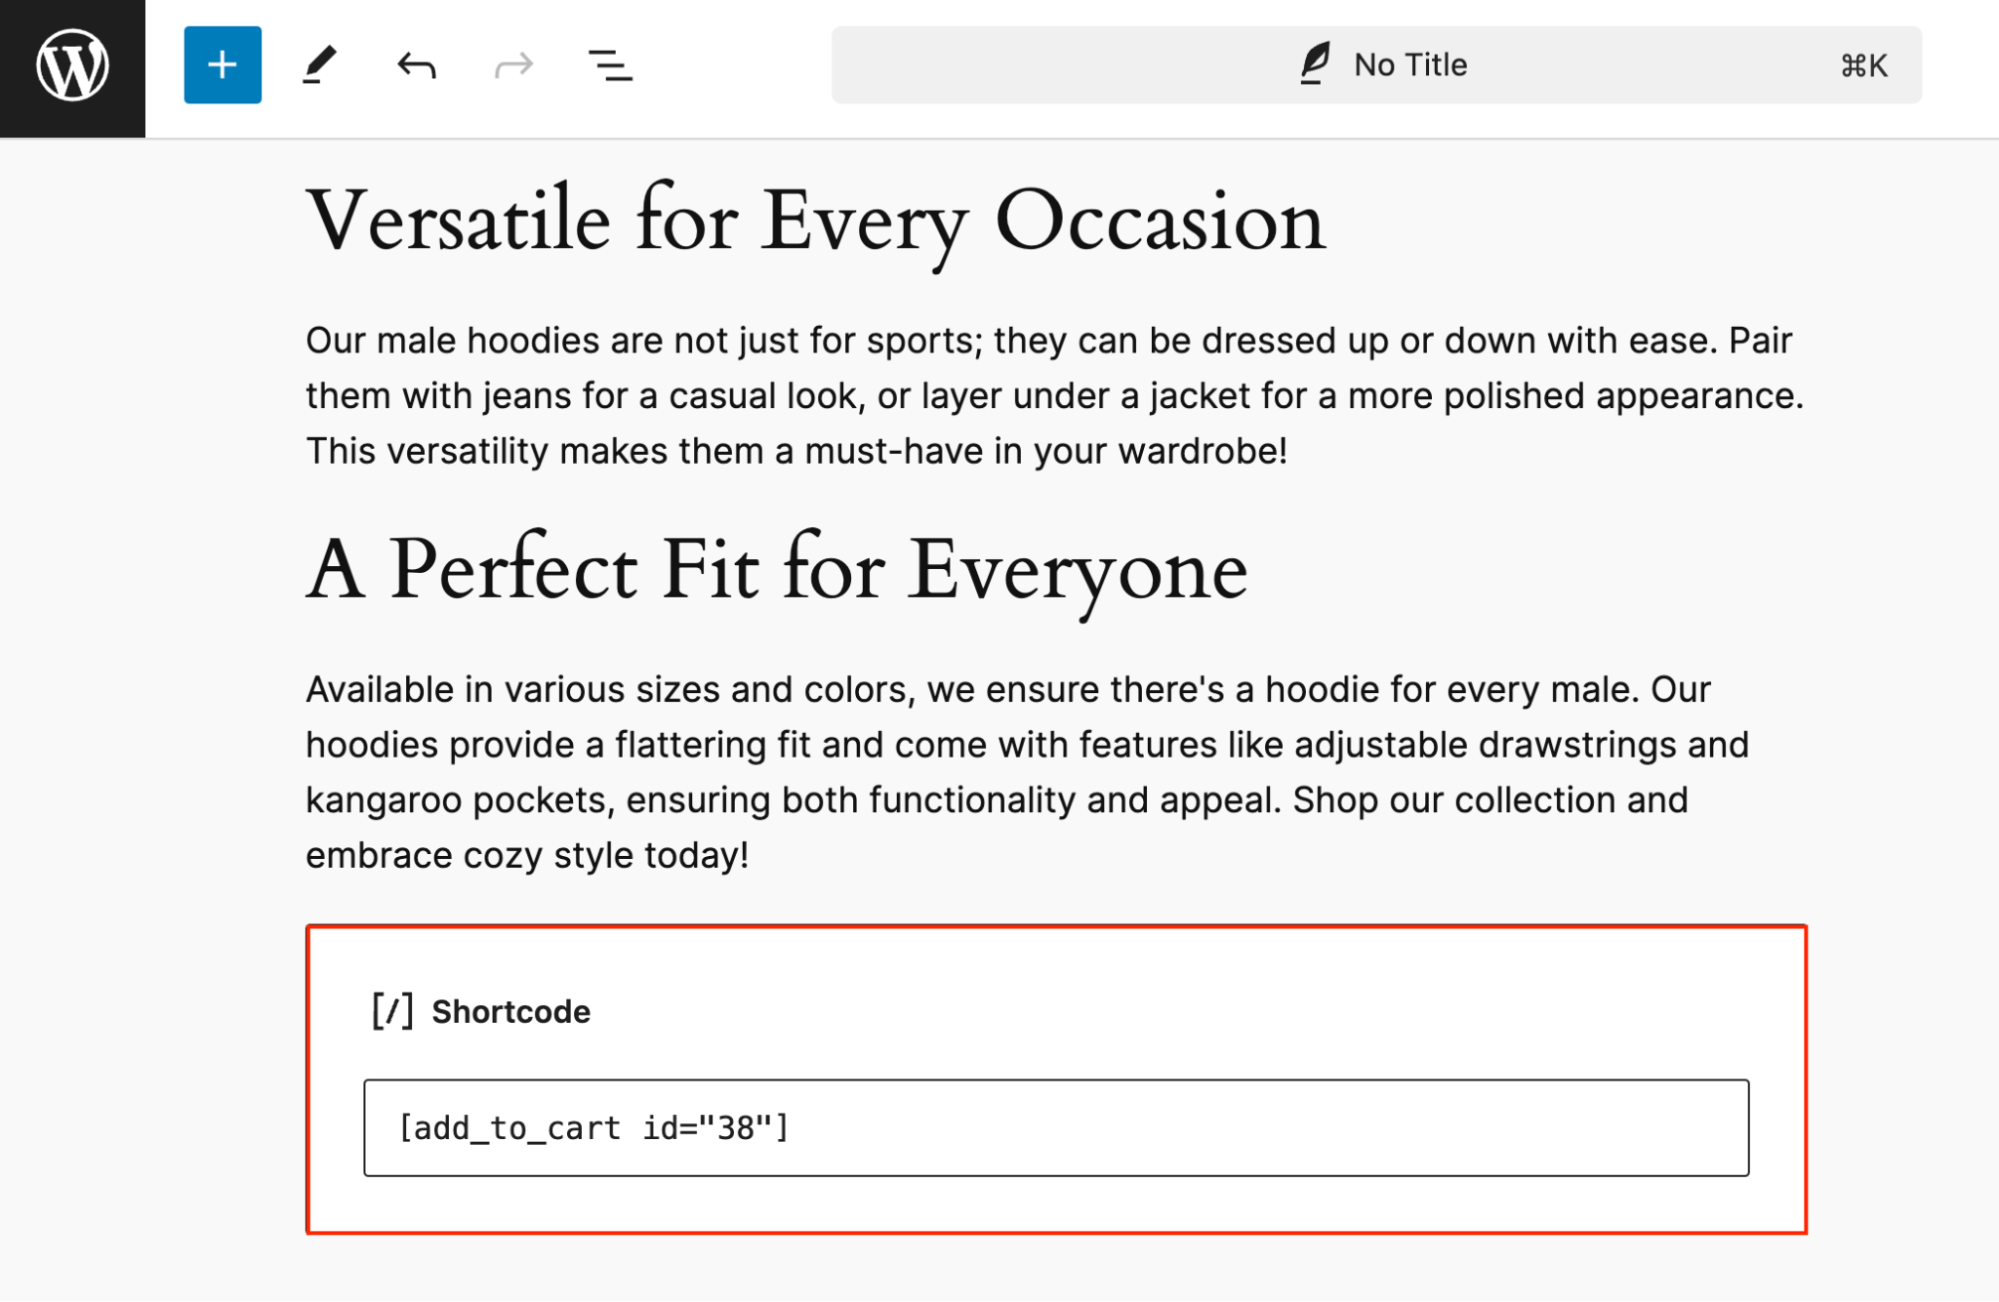Click the ⌘K shortcut indicator
The image size is (1999, 1302).
coord(1863,64)
